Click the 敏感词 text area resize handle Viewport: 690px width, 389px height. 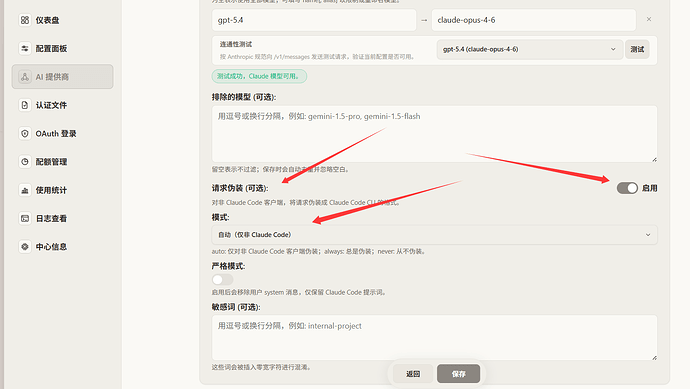coord(654,357)
